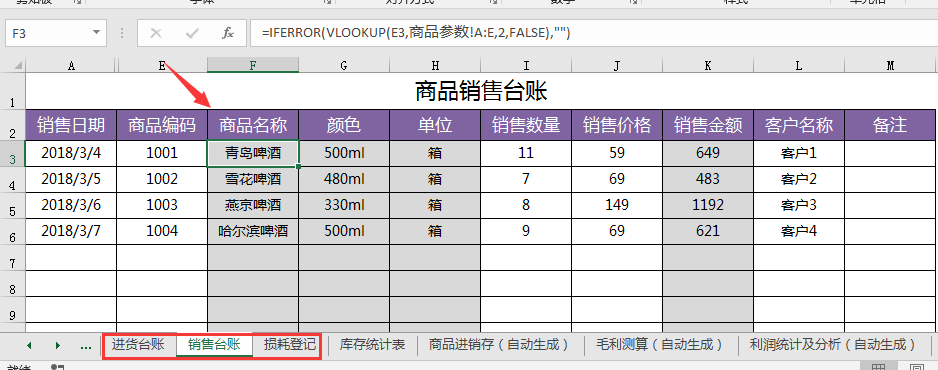Select sales amount cell 1192
Image resolution: width=938 pixels, height=370 pixels.
pyautogui.click(x=708, y=205)
